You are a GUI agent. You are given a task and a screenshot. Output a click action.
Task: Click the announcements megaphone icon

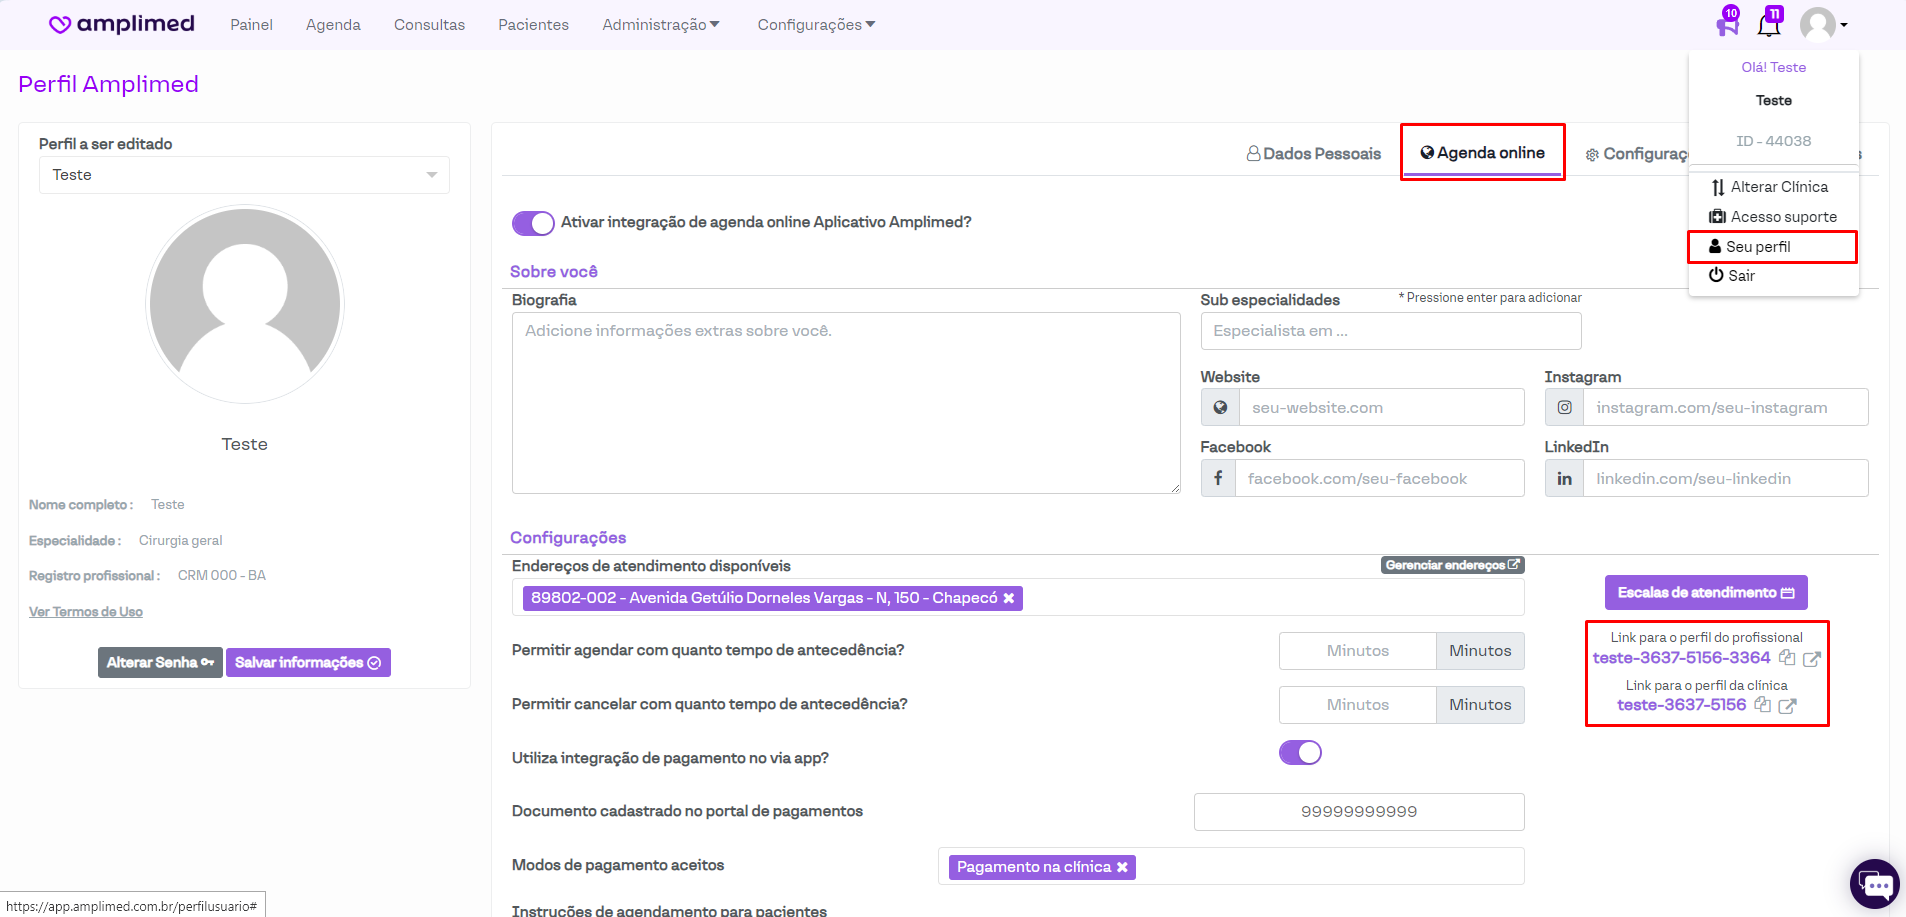pos(1727,25)
